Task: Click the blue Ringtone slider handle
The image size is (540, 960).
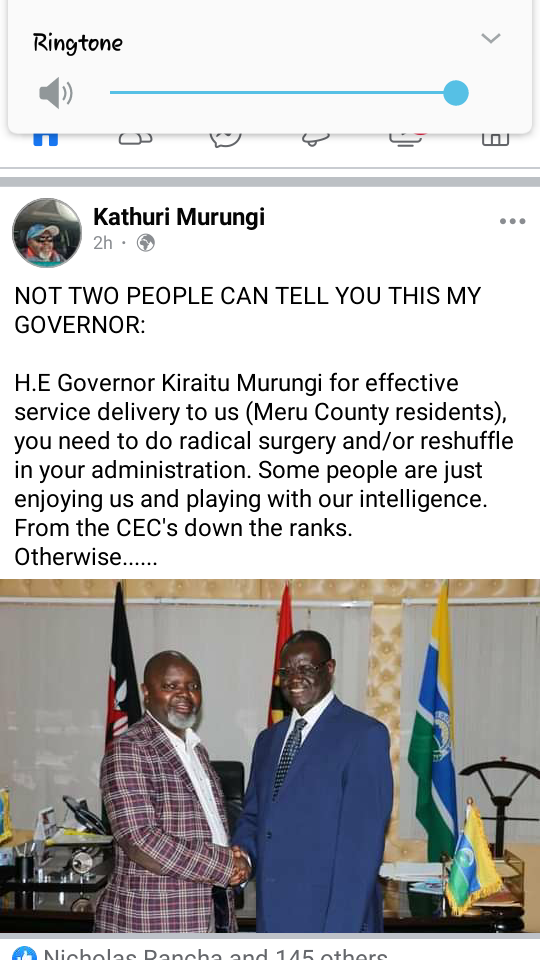Action: pyautogui.click(x=456, y=93)
